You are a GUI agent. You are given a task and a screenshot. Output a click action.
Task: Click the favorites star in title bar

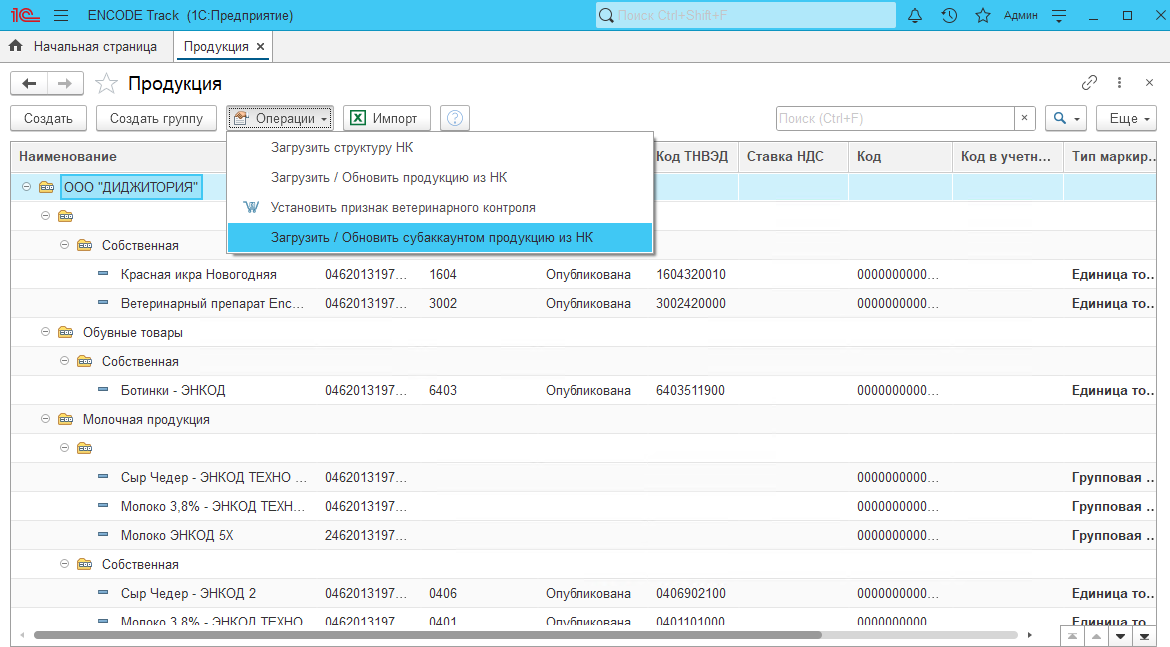coord(983,15)
